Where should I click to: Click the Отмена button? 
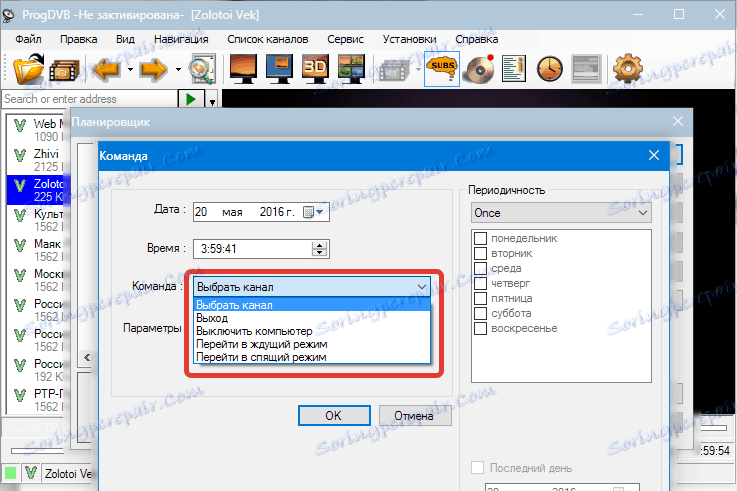coord(415,416)
